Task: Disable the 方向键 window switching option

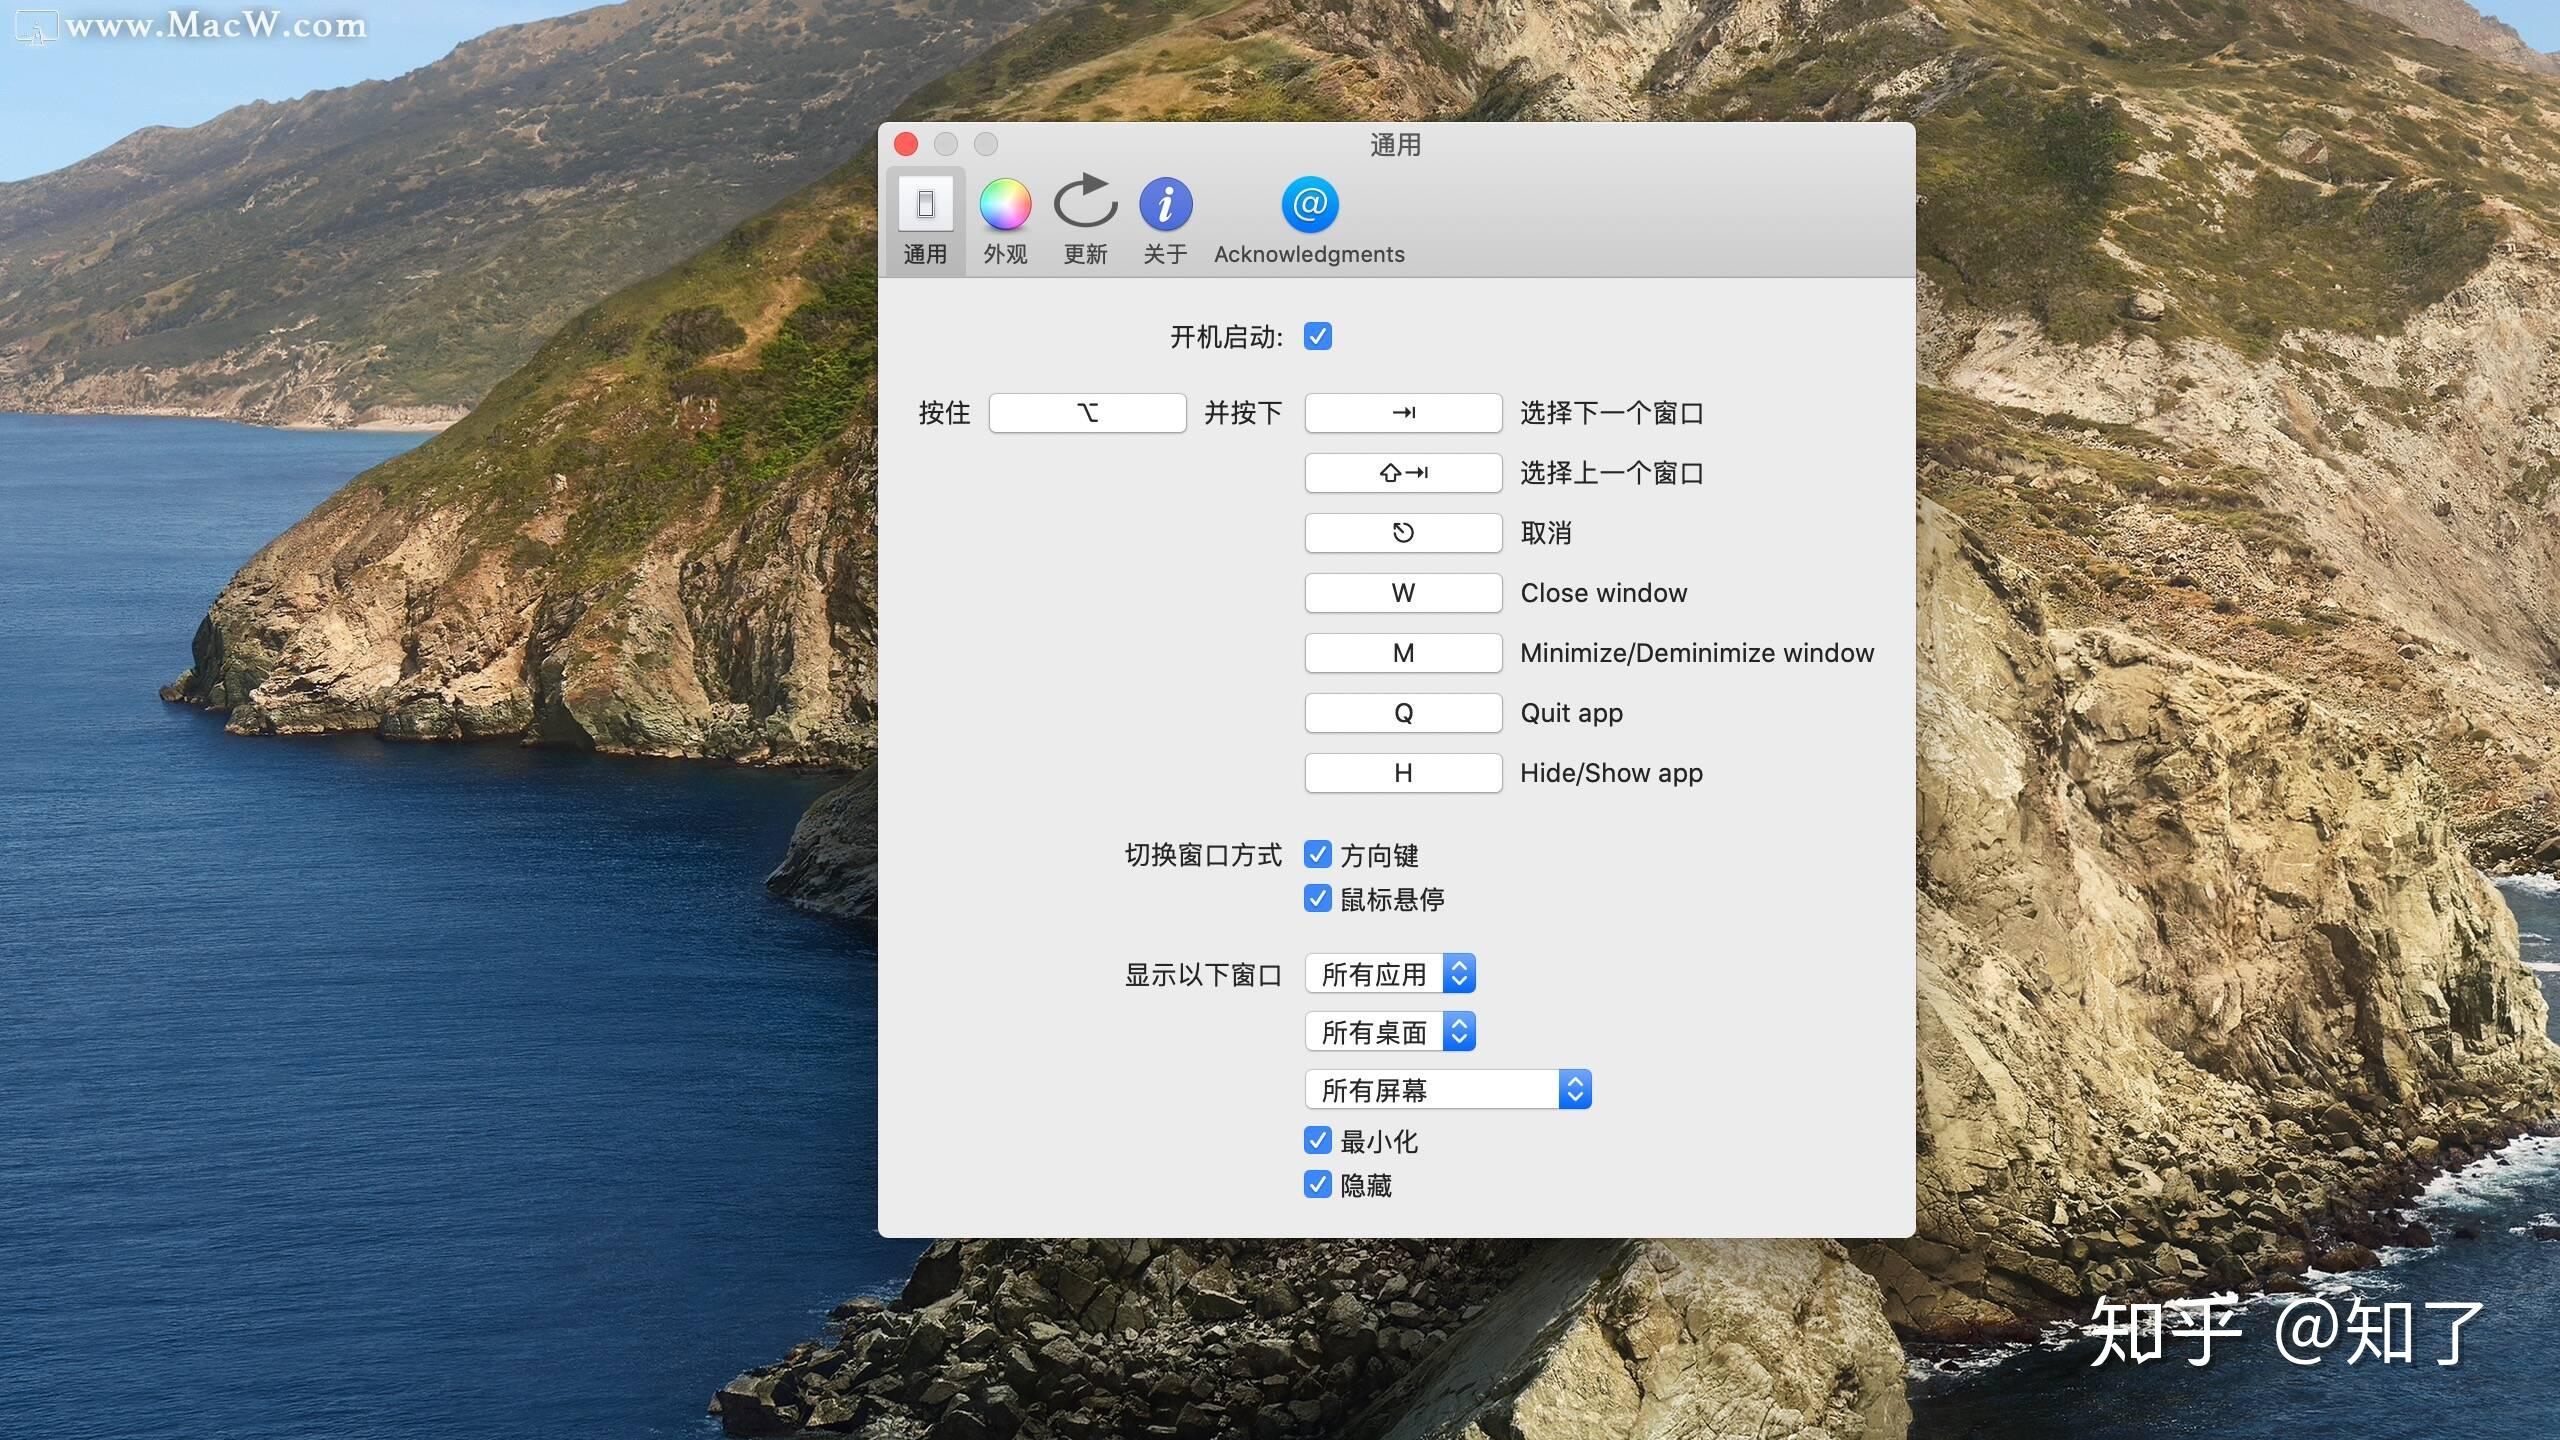Action: [x=1318, y=854]
